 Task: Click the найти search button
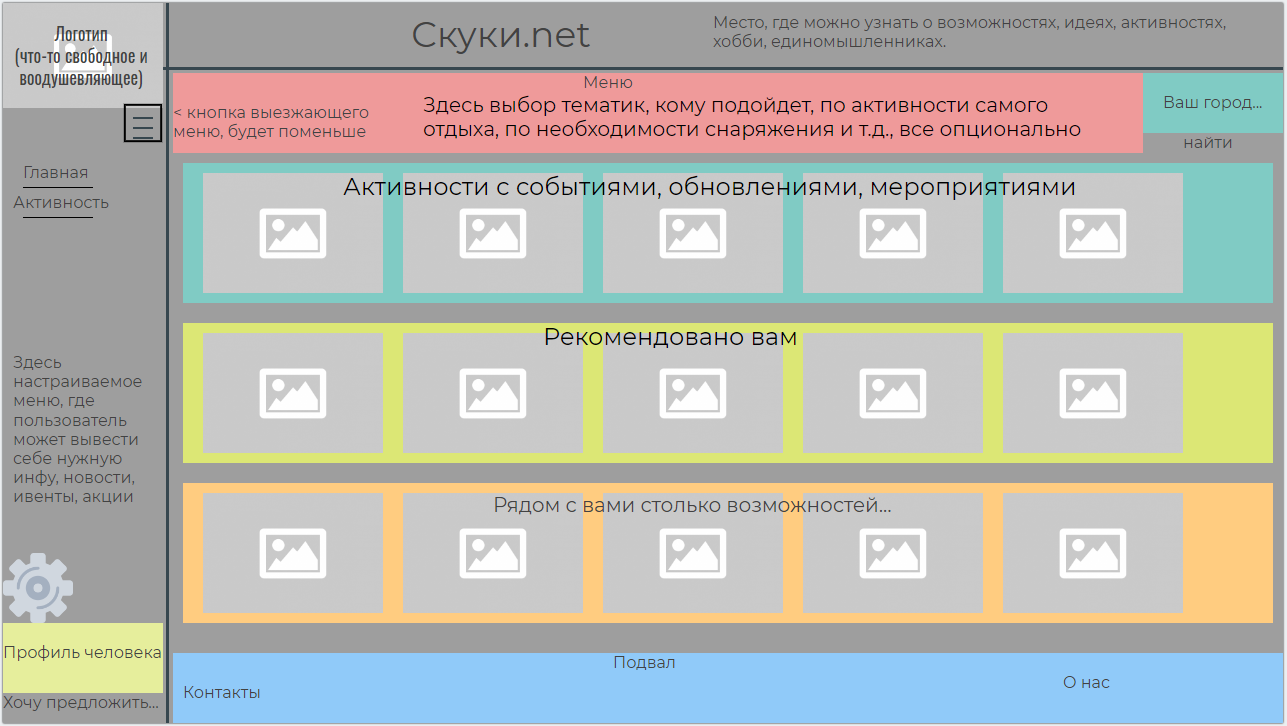(1210, 142)
